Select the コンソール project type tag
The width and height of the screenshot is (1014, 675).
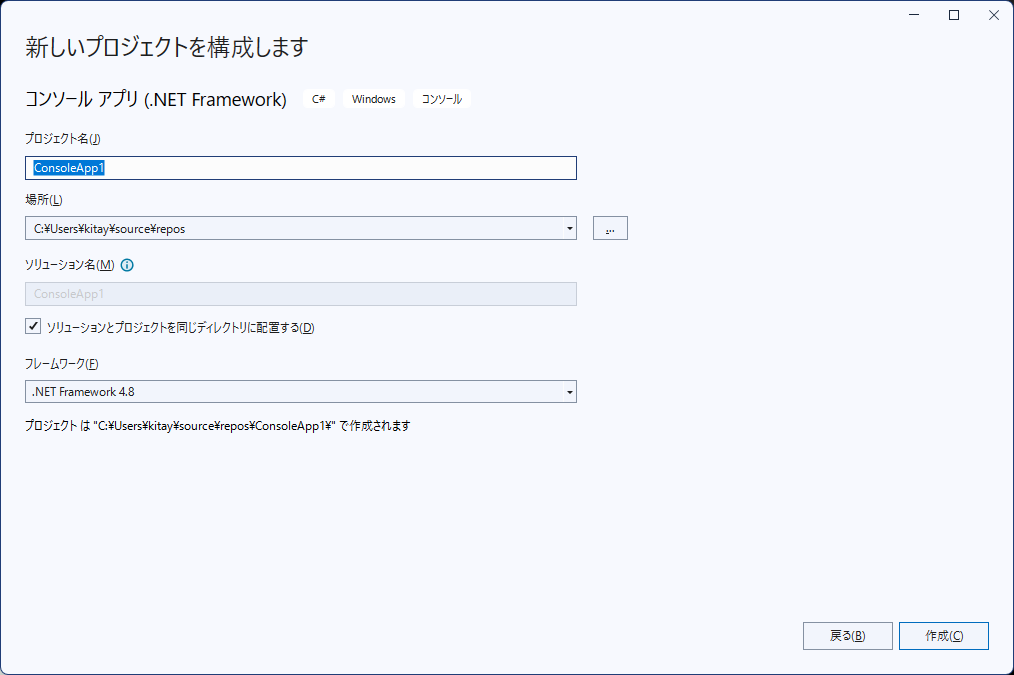pyautogui.click(x=441, y=99)
